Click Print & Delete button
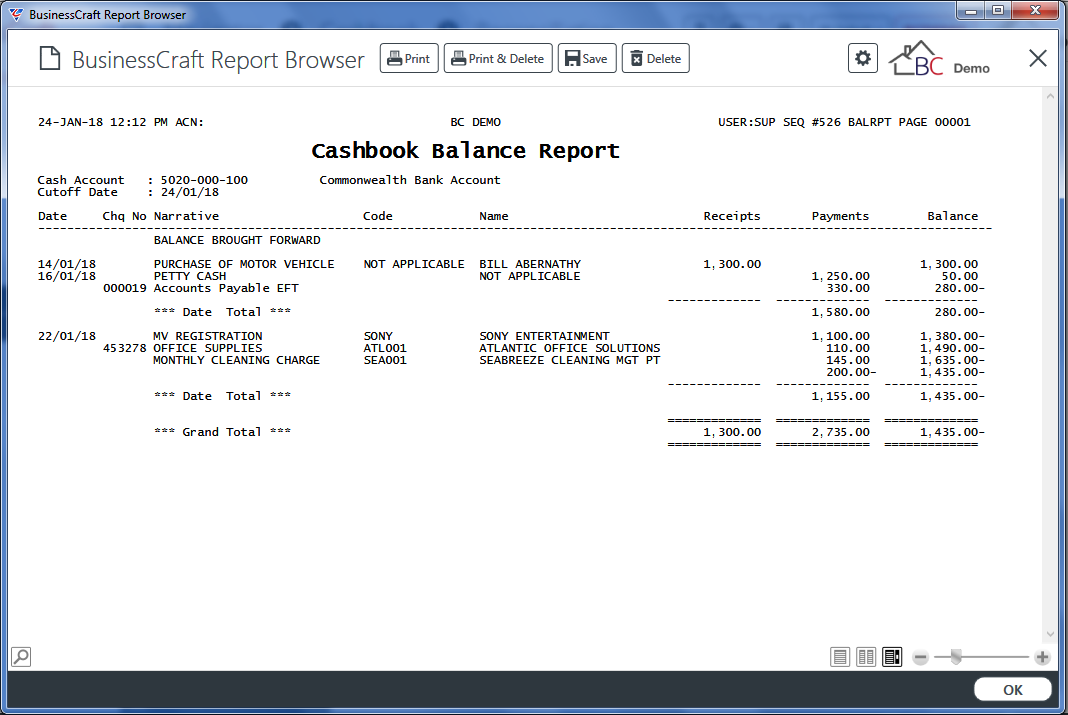 click(x=498, y=59)
